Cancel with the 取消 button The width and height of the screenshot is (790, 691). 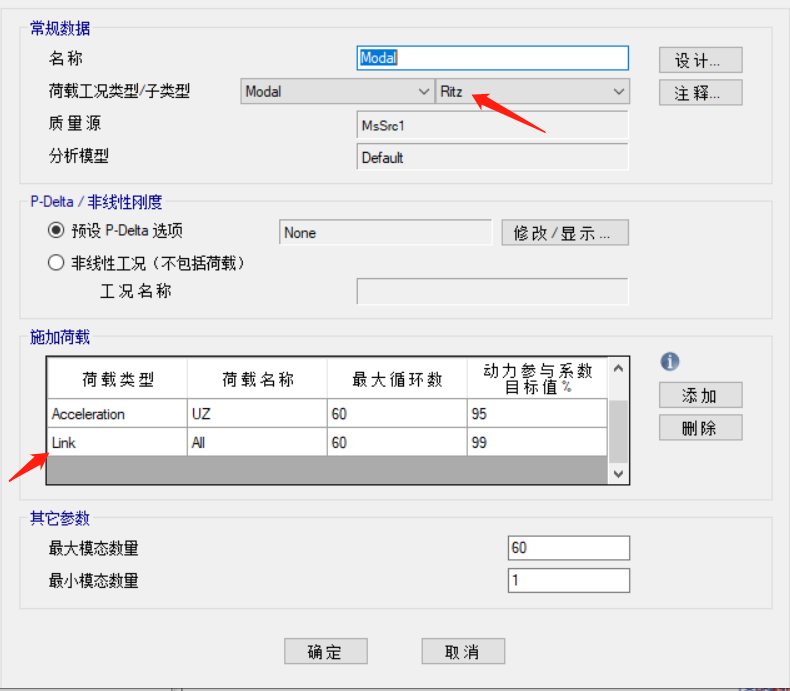pyautogui.click(x=463, y=651)
